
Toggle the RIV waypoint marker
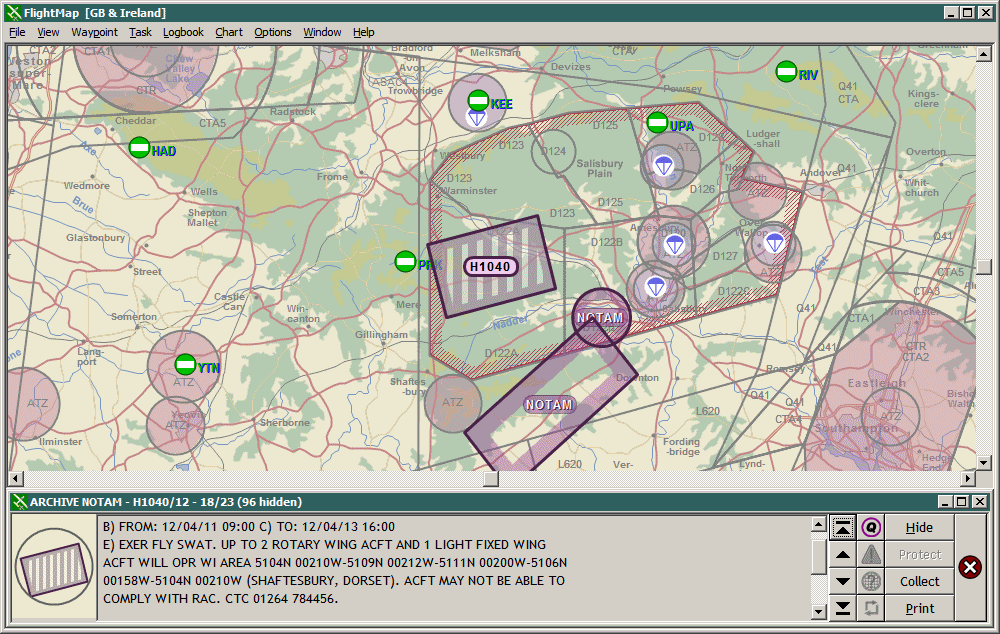[785, 72]
